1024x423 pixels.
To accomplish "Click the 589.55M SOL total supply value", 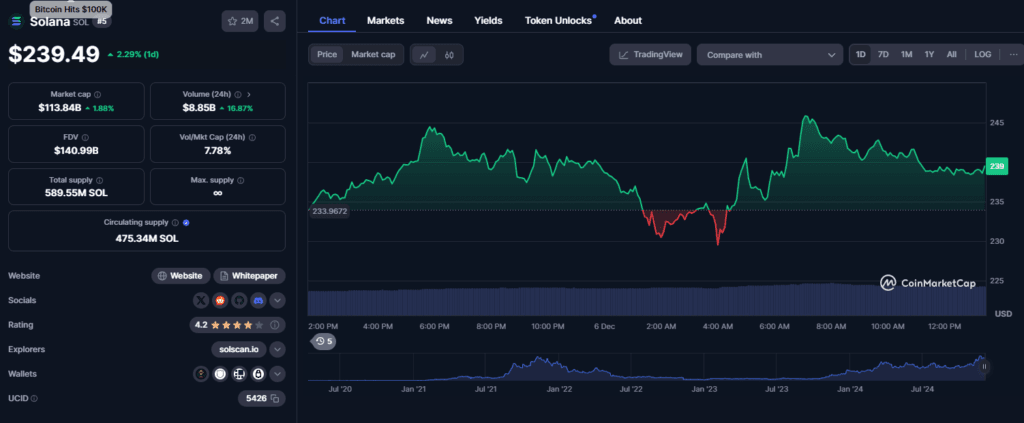I will tap(76, 193).
